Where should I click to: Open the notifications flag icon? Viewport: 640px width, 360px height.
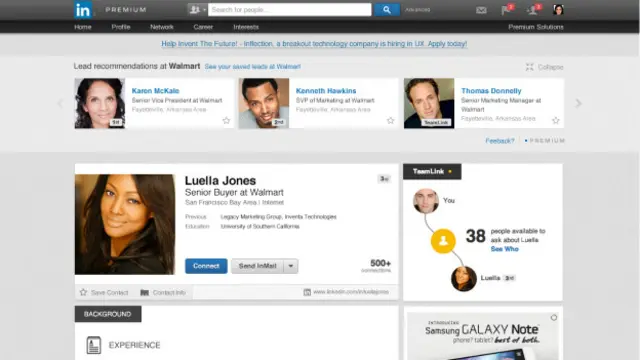tap(506, 10)
